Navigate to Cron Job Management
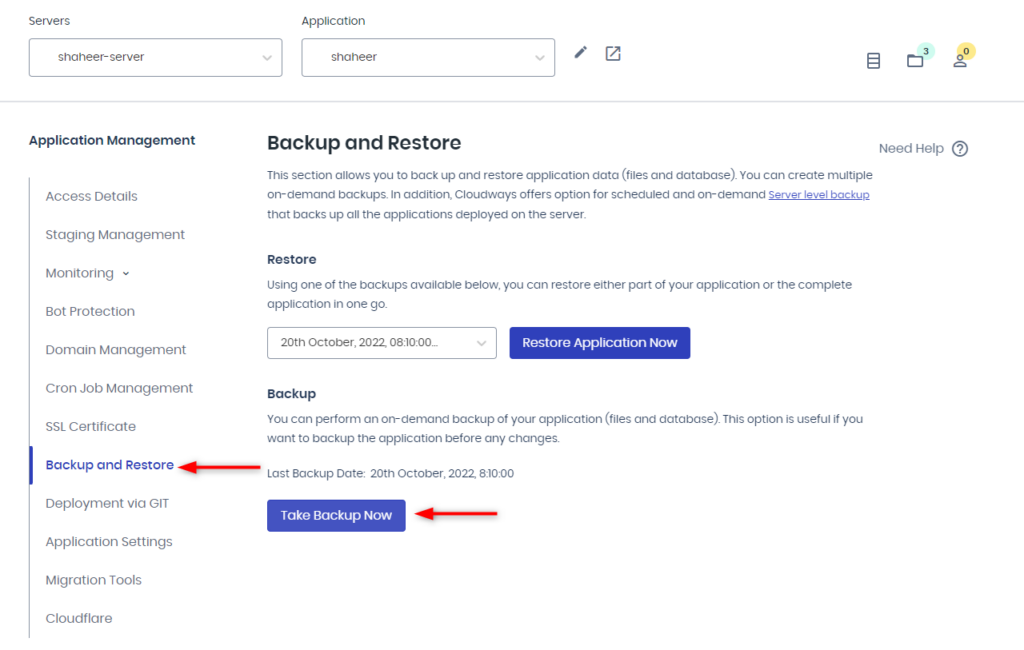 pyautogui.click(x=119, y=388)
